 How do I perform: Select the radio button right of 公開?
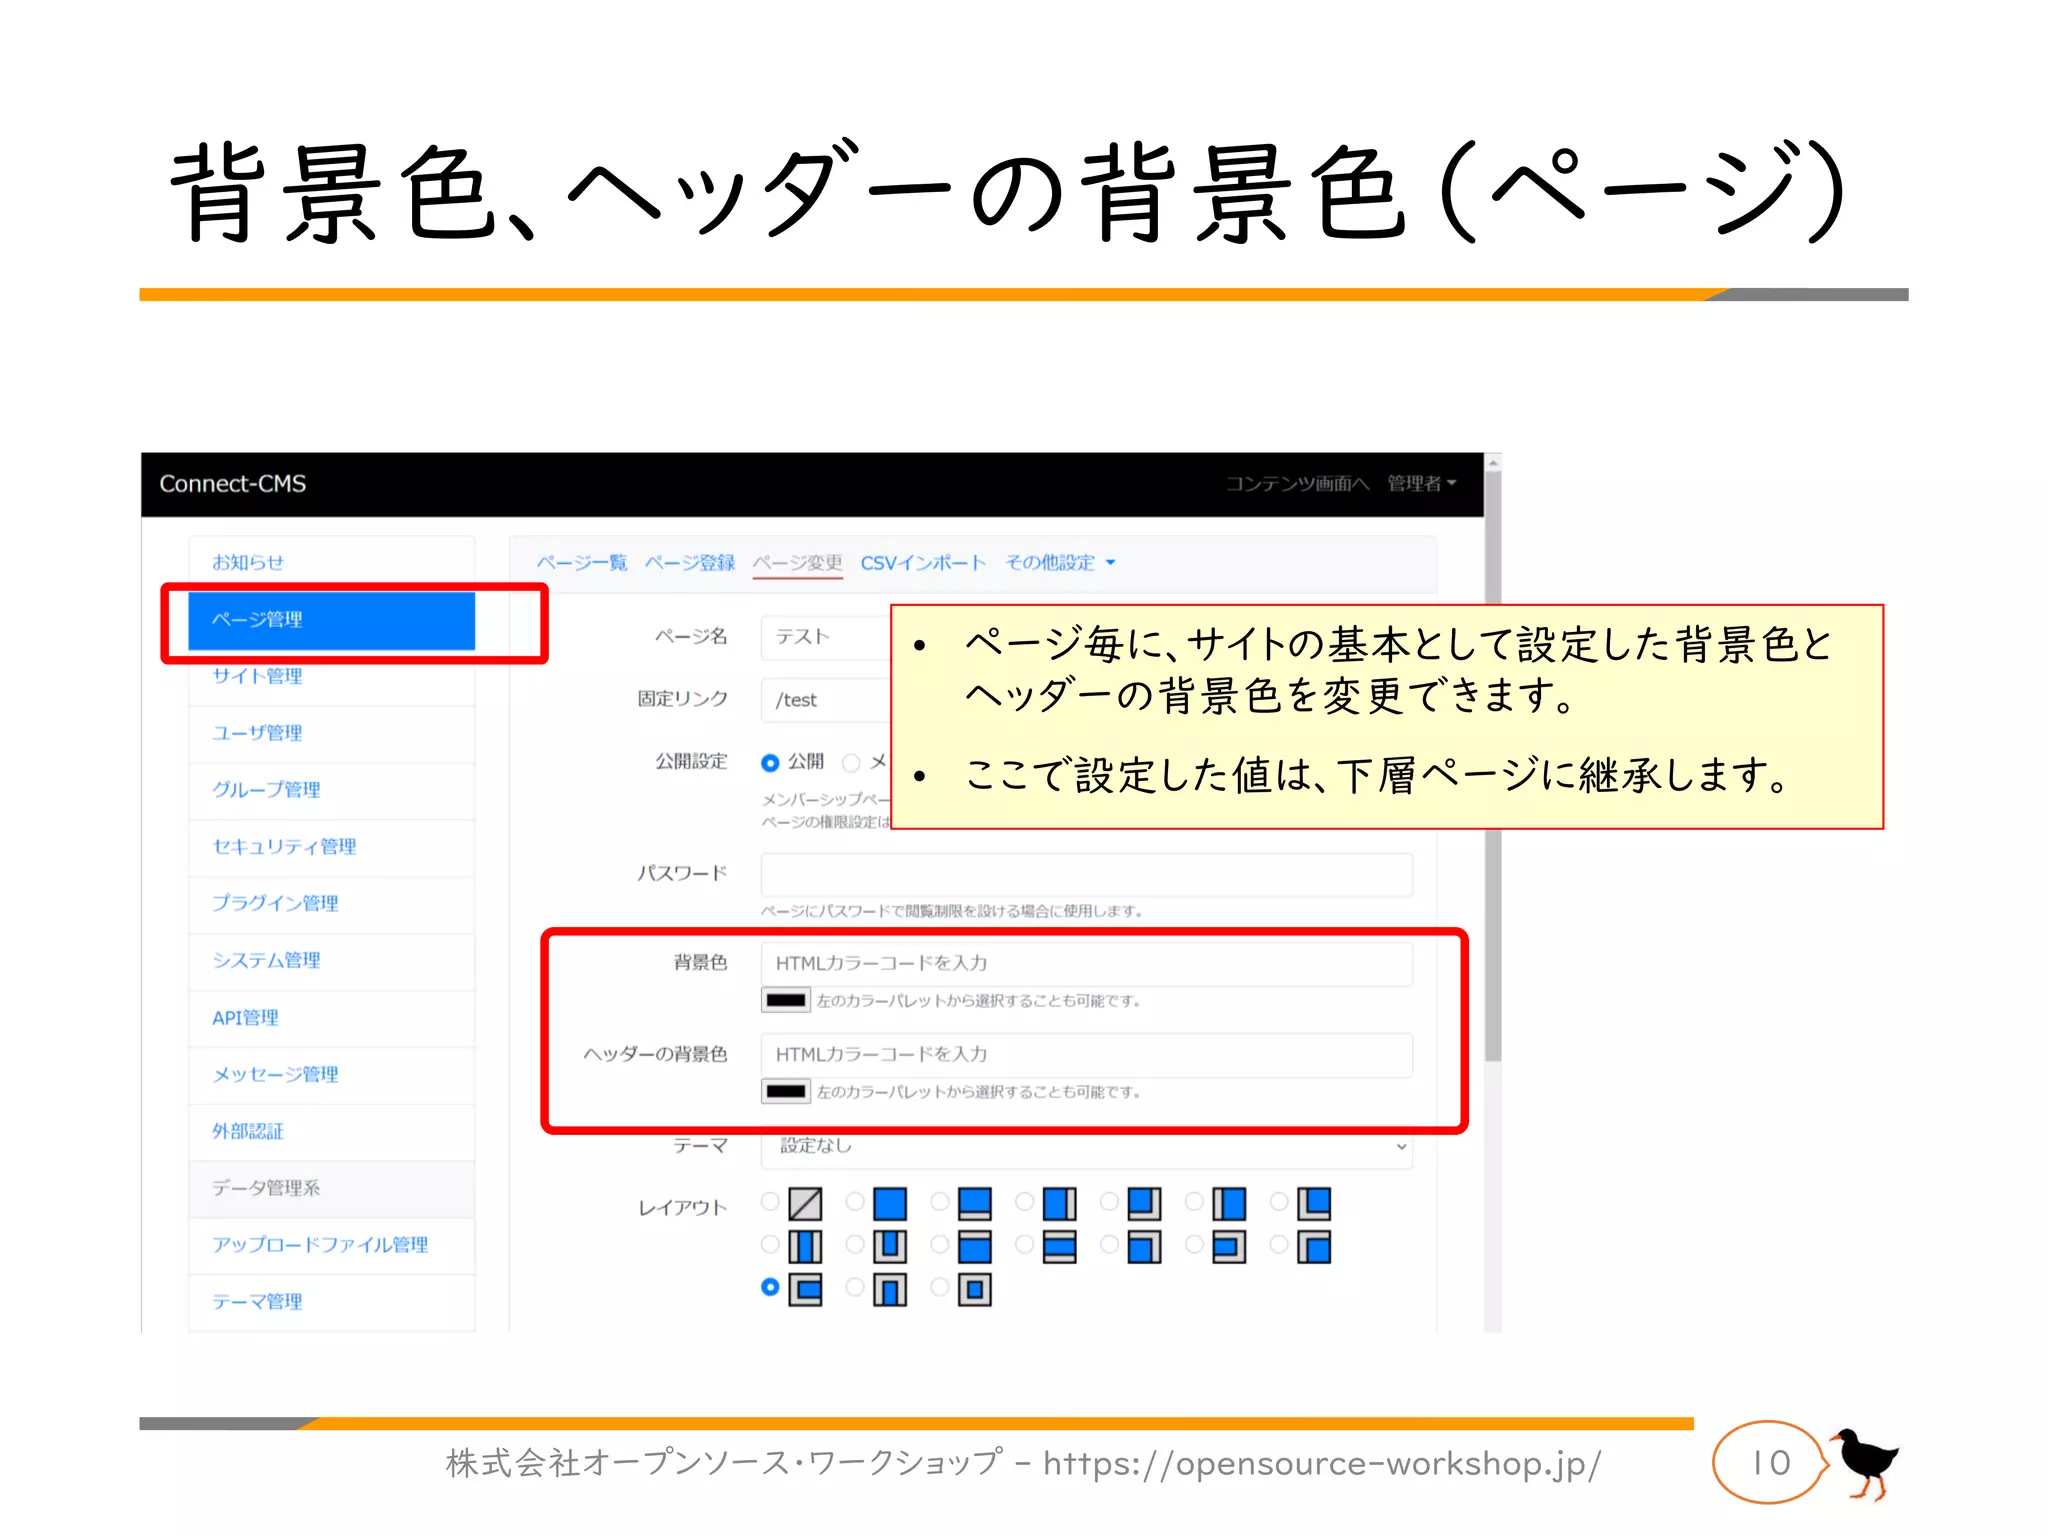pos(851,763)
